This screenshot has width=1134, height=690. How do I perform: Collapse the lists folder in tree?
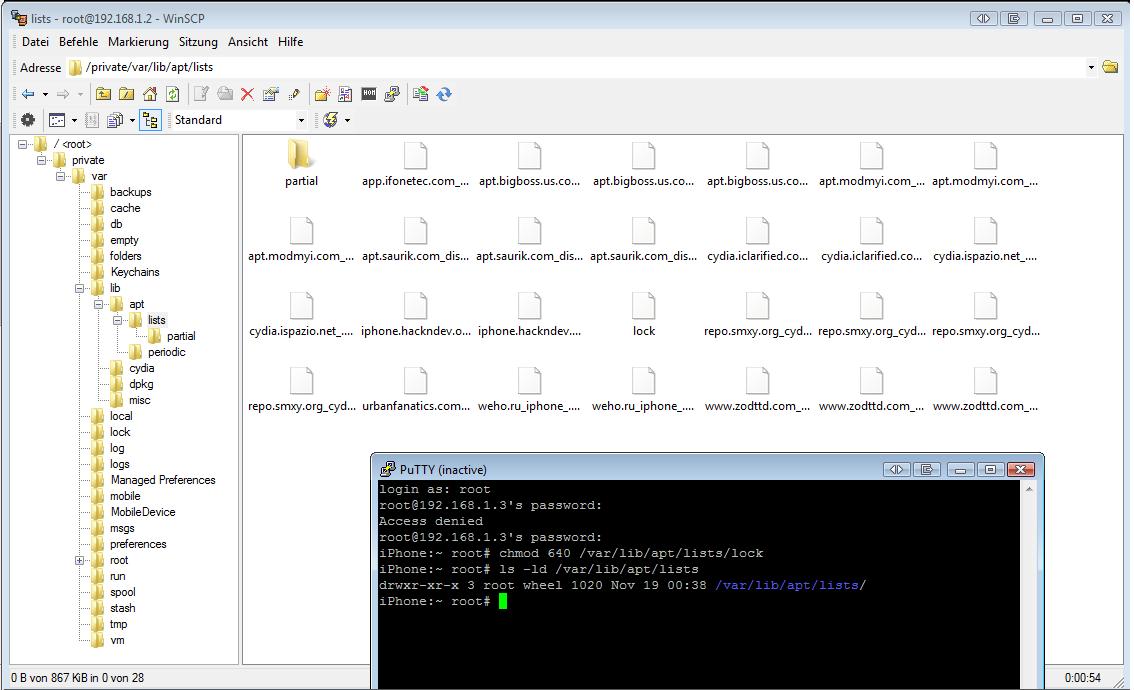(x=117, y=320)
